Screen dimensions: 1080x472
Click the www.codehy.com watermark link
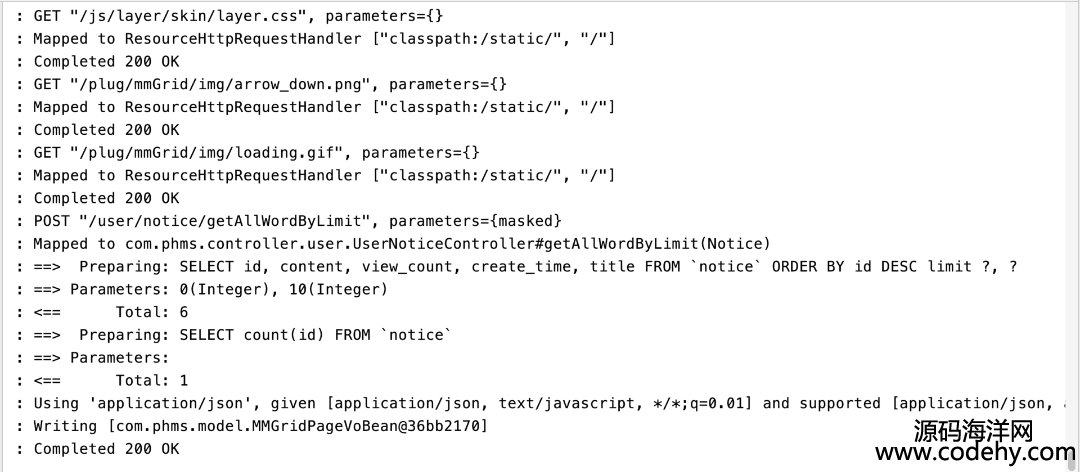(975, 453)
